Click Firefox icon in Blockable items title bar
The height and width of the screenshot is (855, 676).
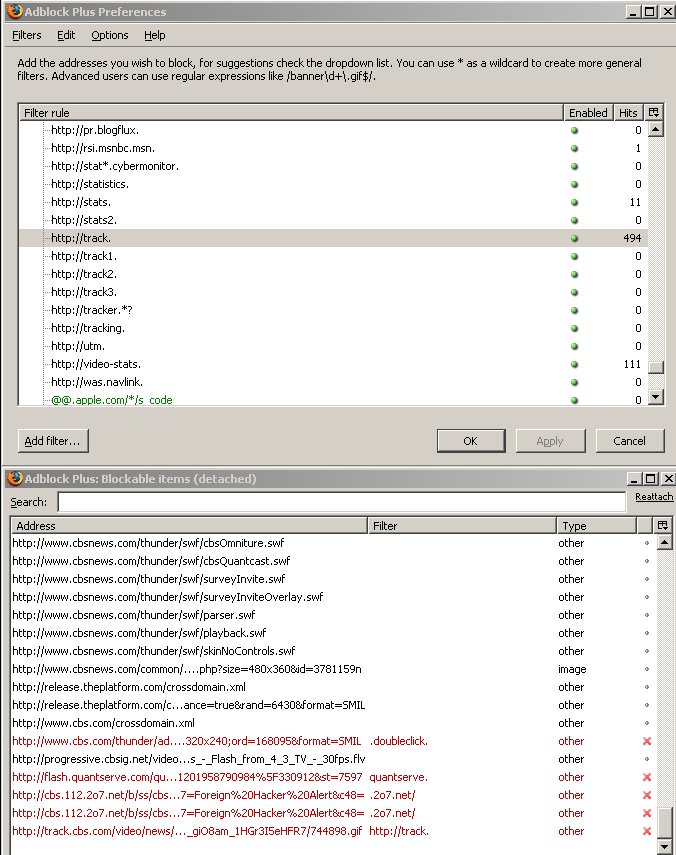[x=15, y=478]
